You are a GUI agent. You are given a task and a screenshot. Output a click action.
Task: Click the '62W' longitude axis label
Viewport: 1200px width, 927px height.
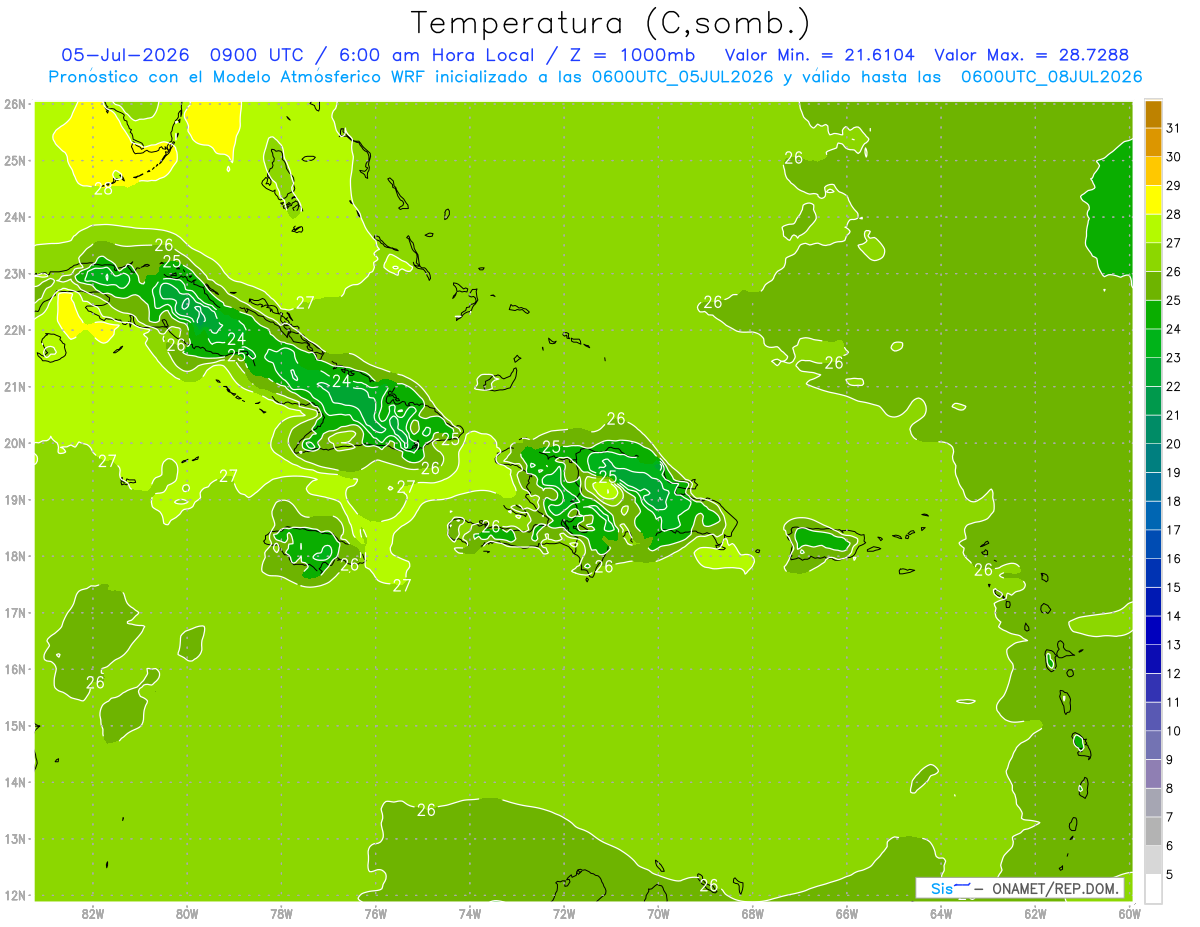[x=1035, y=913]
